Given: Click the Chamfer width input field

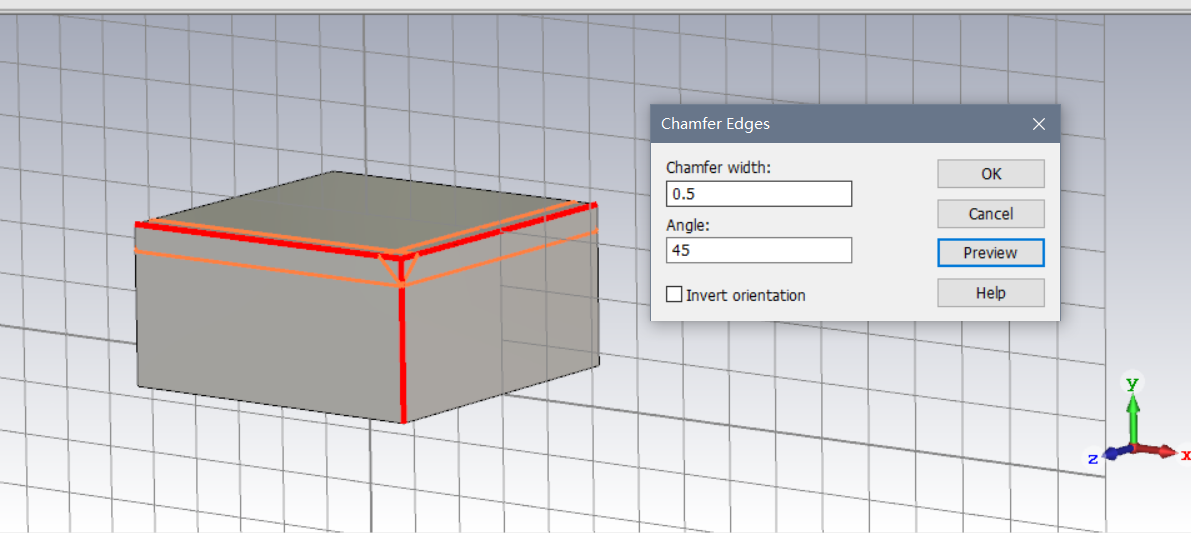Looking at the screenshot, I should (759, 194).
